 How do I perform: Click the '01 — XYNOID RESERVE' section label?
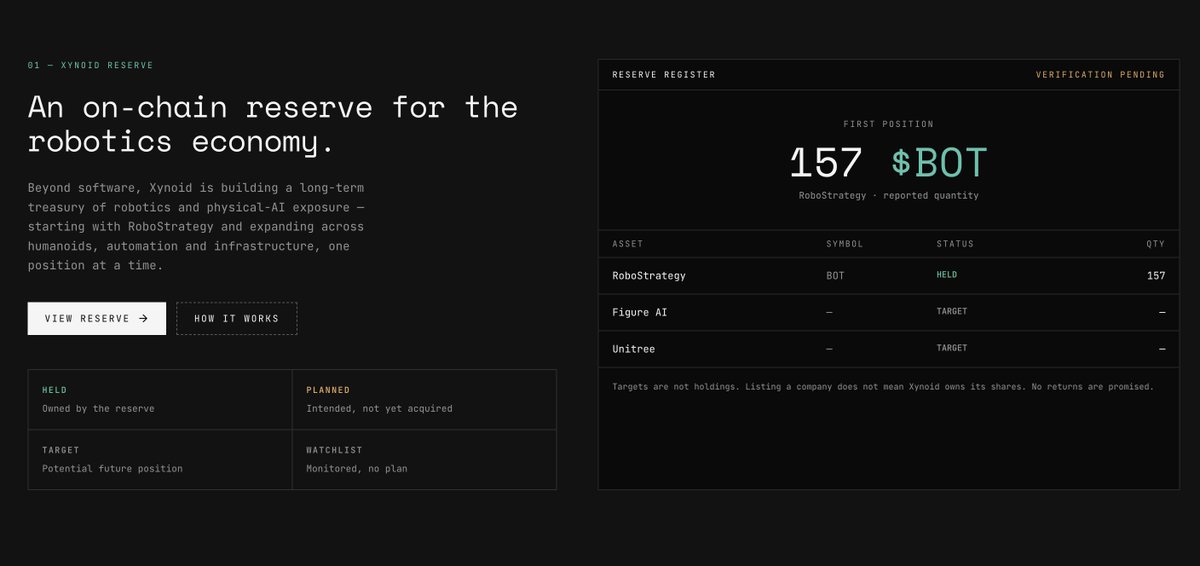tap(91, 65)
